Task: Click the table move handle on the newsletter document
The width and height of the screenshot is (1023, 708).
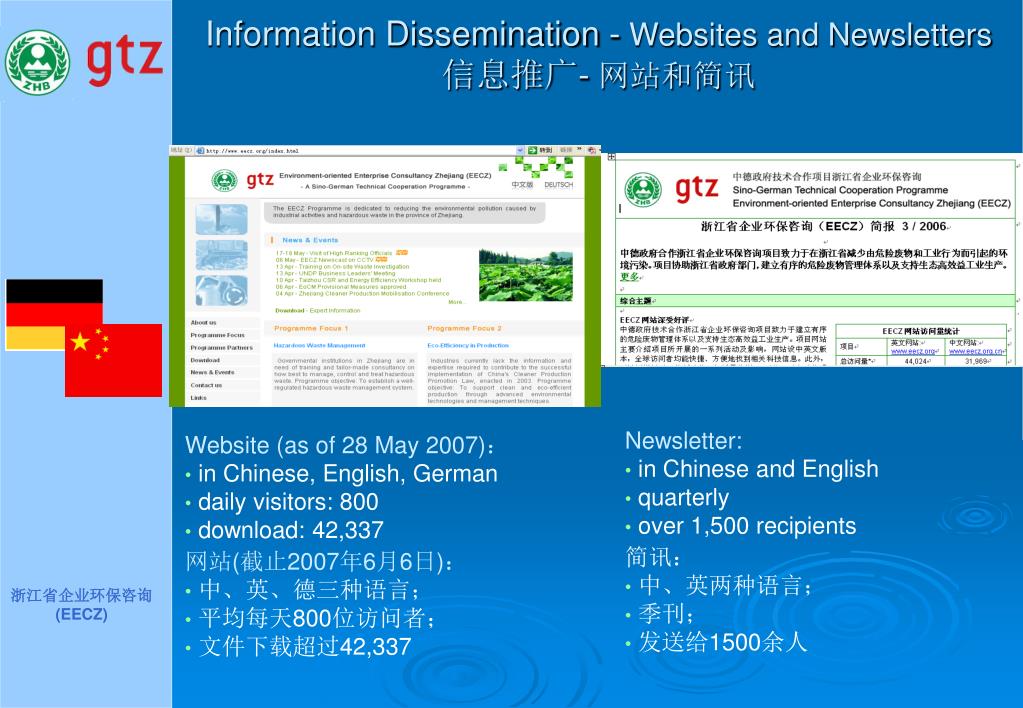Action: pyautogui.click(x=611, y=157)
